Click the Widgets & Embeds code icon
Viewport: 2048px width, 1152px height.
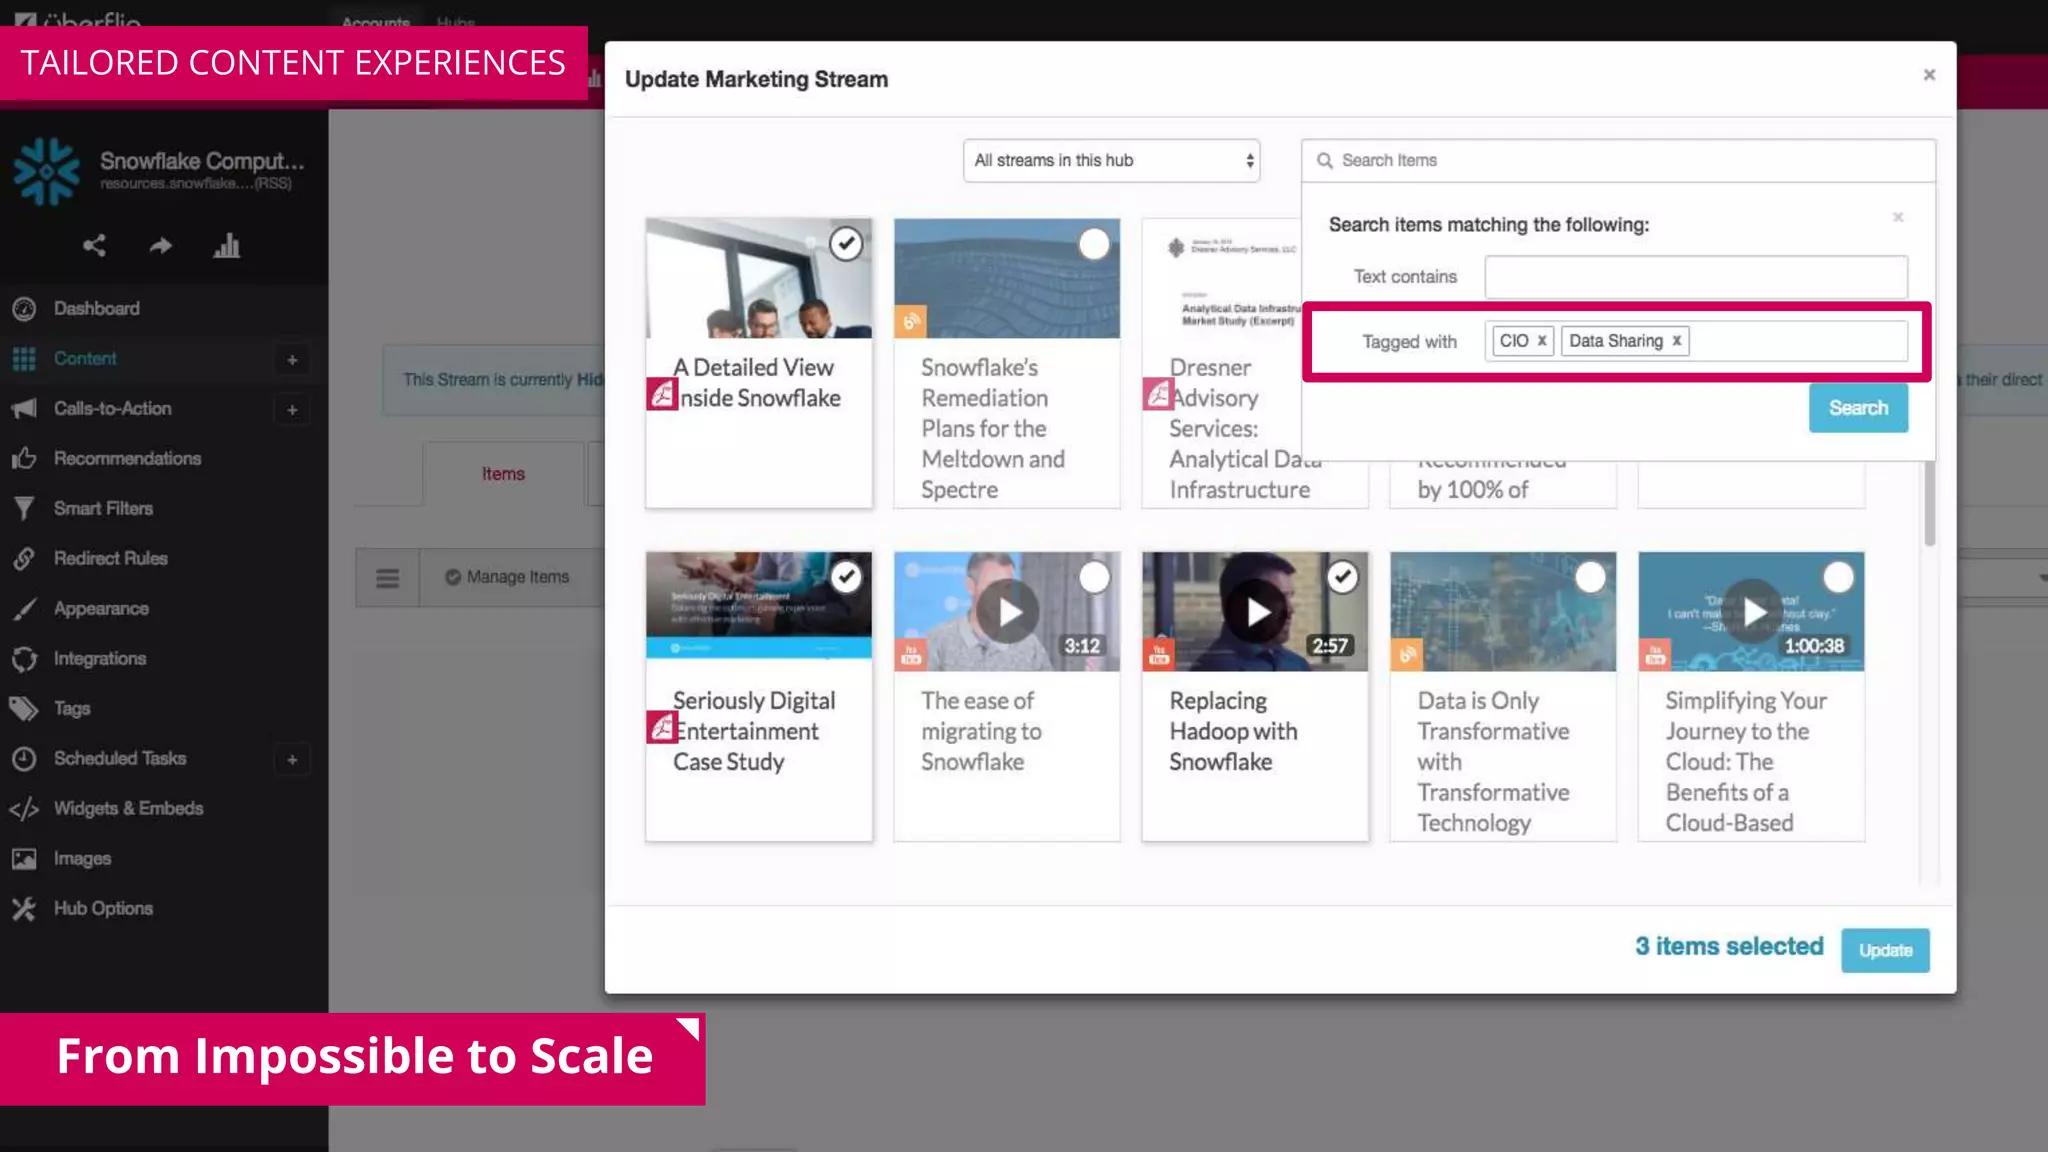[x=24, y=808]
